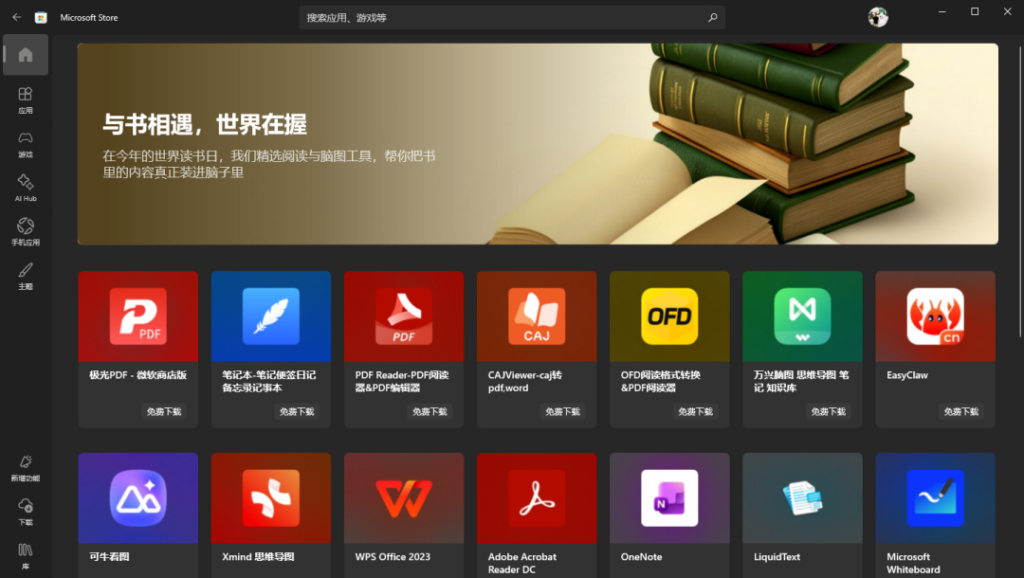This screenshot has height=578, width=1024.
Task: Open 手机应用 sidebar section
Action: (25, 232)
